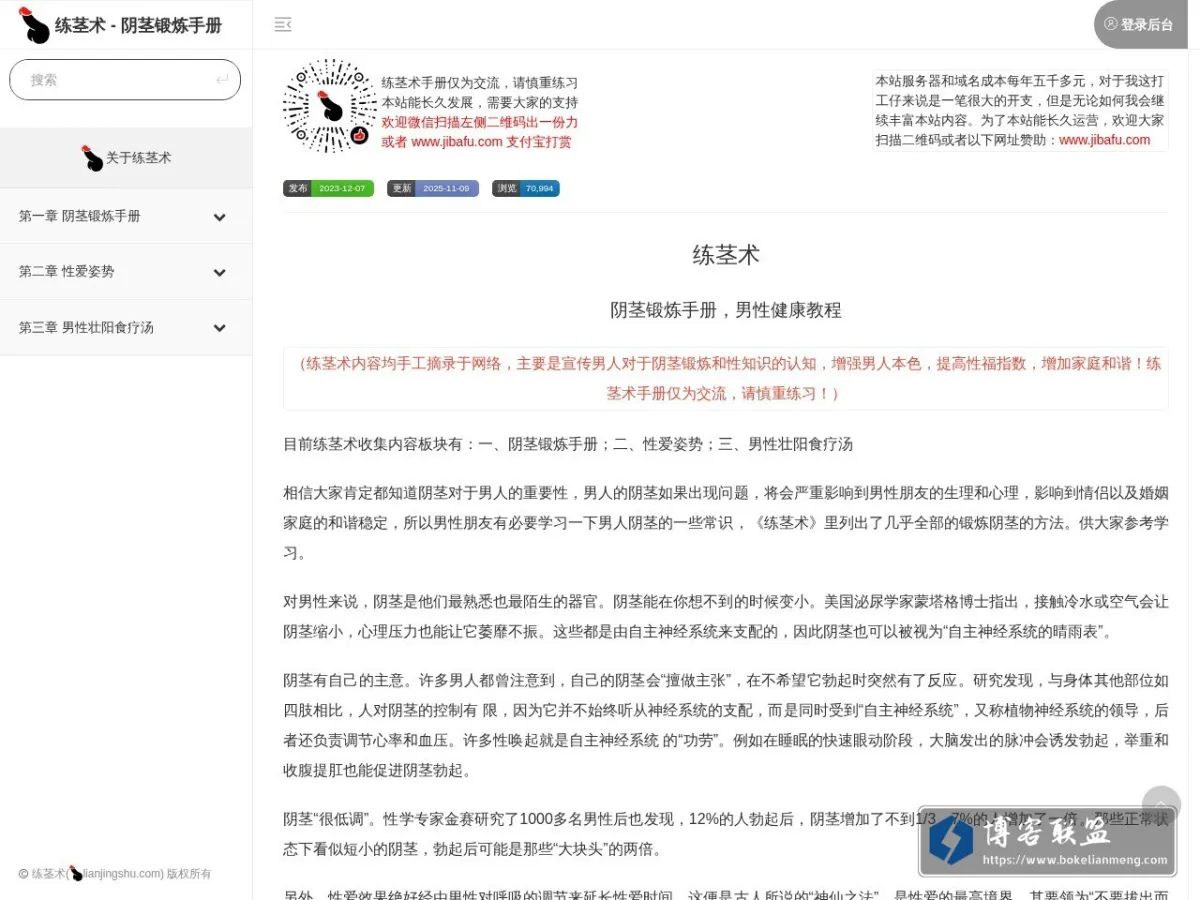This screenshot has width=1200, height=900.
Task: Click the site logo icon in the header
Action: (34, 25)
